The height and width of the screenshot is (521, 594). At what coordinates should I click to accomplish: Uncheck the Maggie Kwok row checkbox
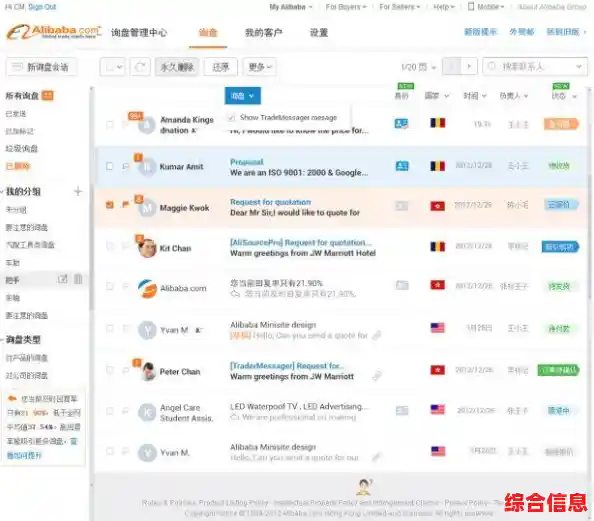pyautogui.click(x=110, y=205)
